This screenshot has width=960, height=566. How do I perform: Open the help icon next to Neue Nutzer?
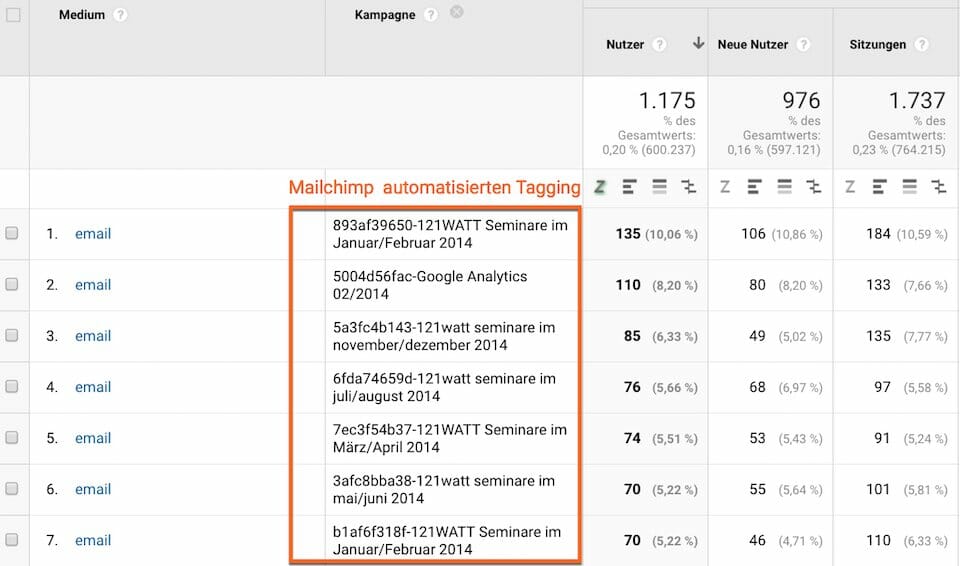tap(804, 44)
